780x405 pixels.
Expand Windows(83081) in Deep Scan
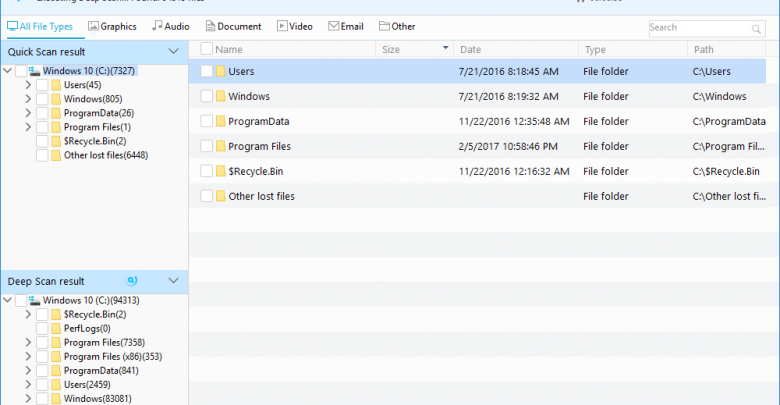28,399
